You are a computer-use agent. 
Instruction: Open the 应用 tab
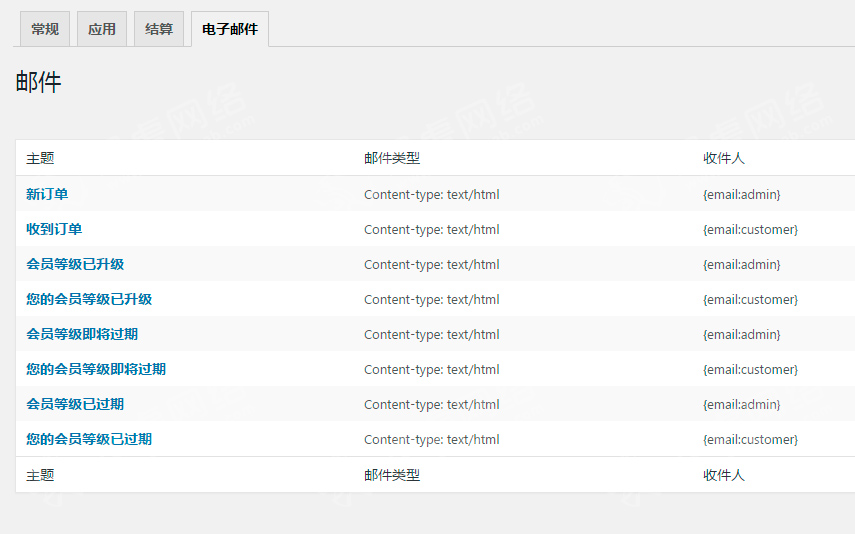pyautogui.click(x=102, y=30)
